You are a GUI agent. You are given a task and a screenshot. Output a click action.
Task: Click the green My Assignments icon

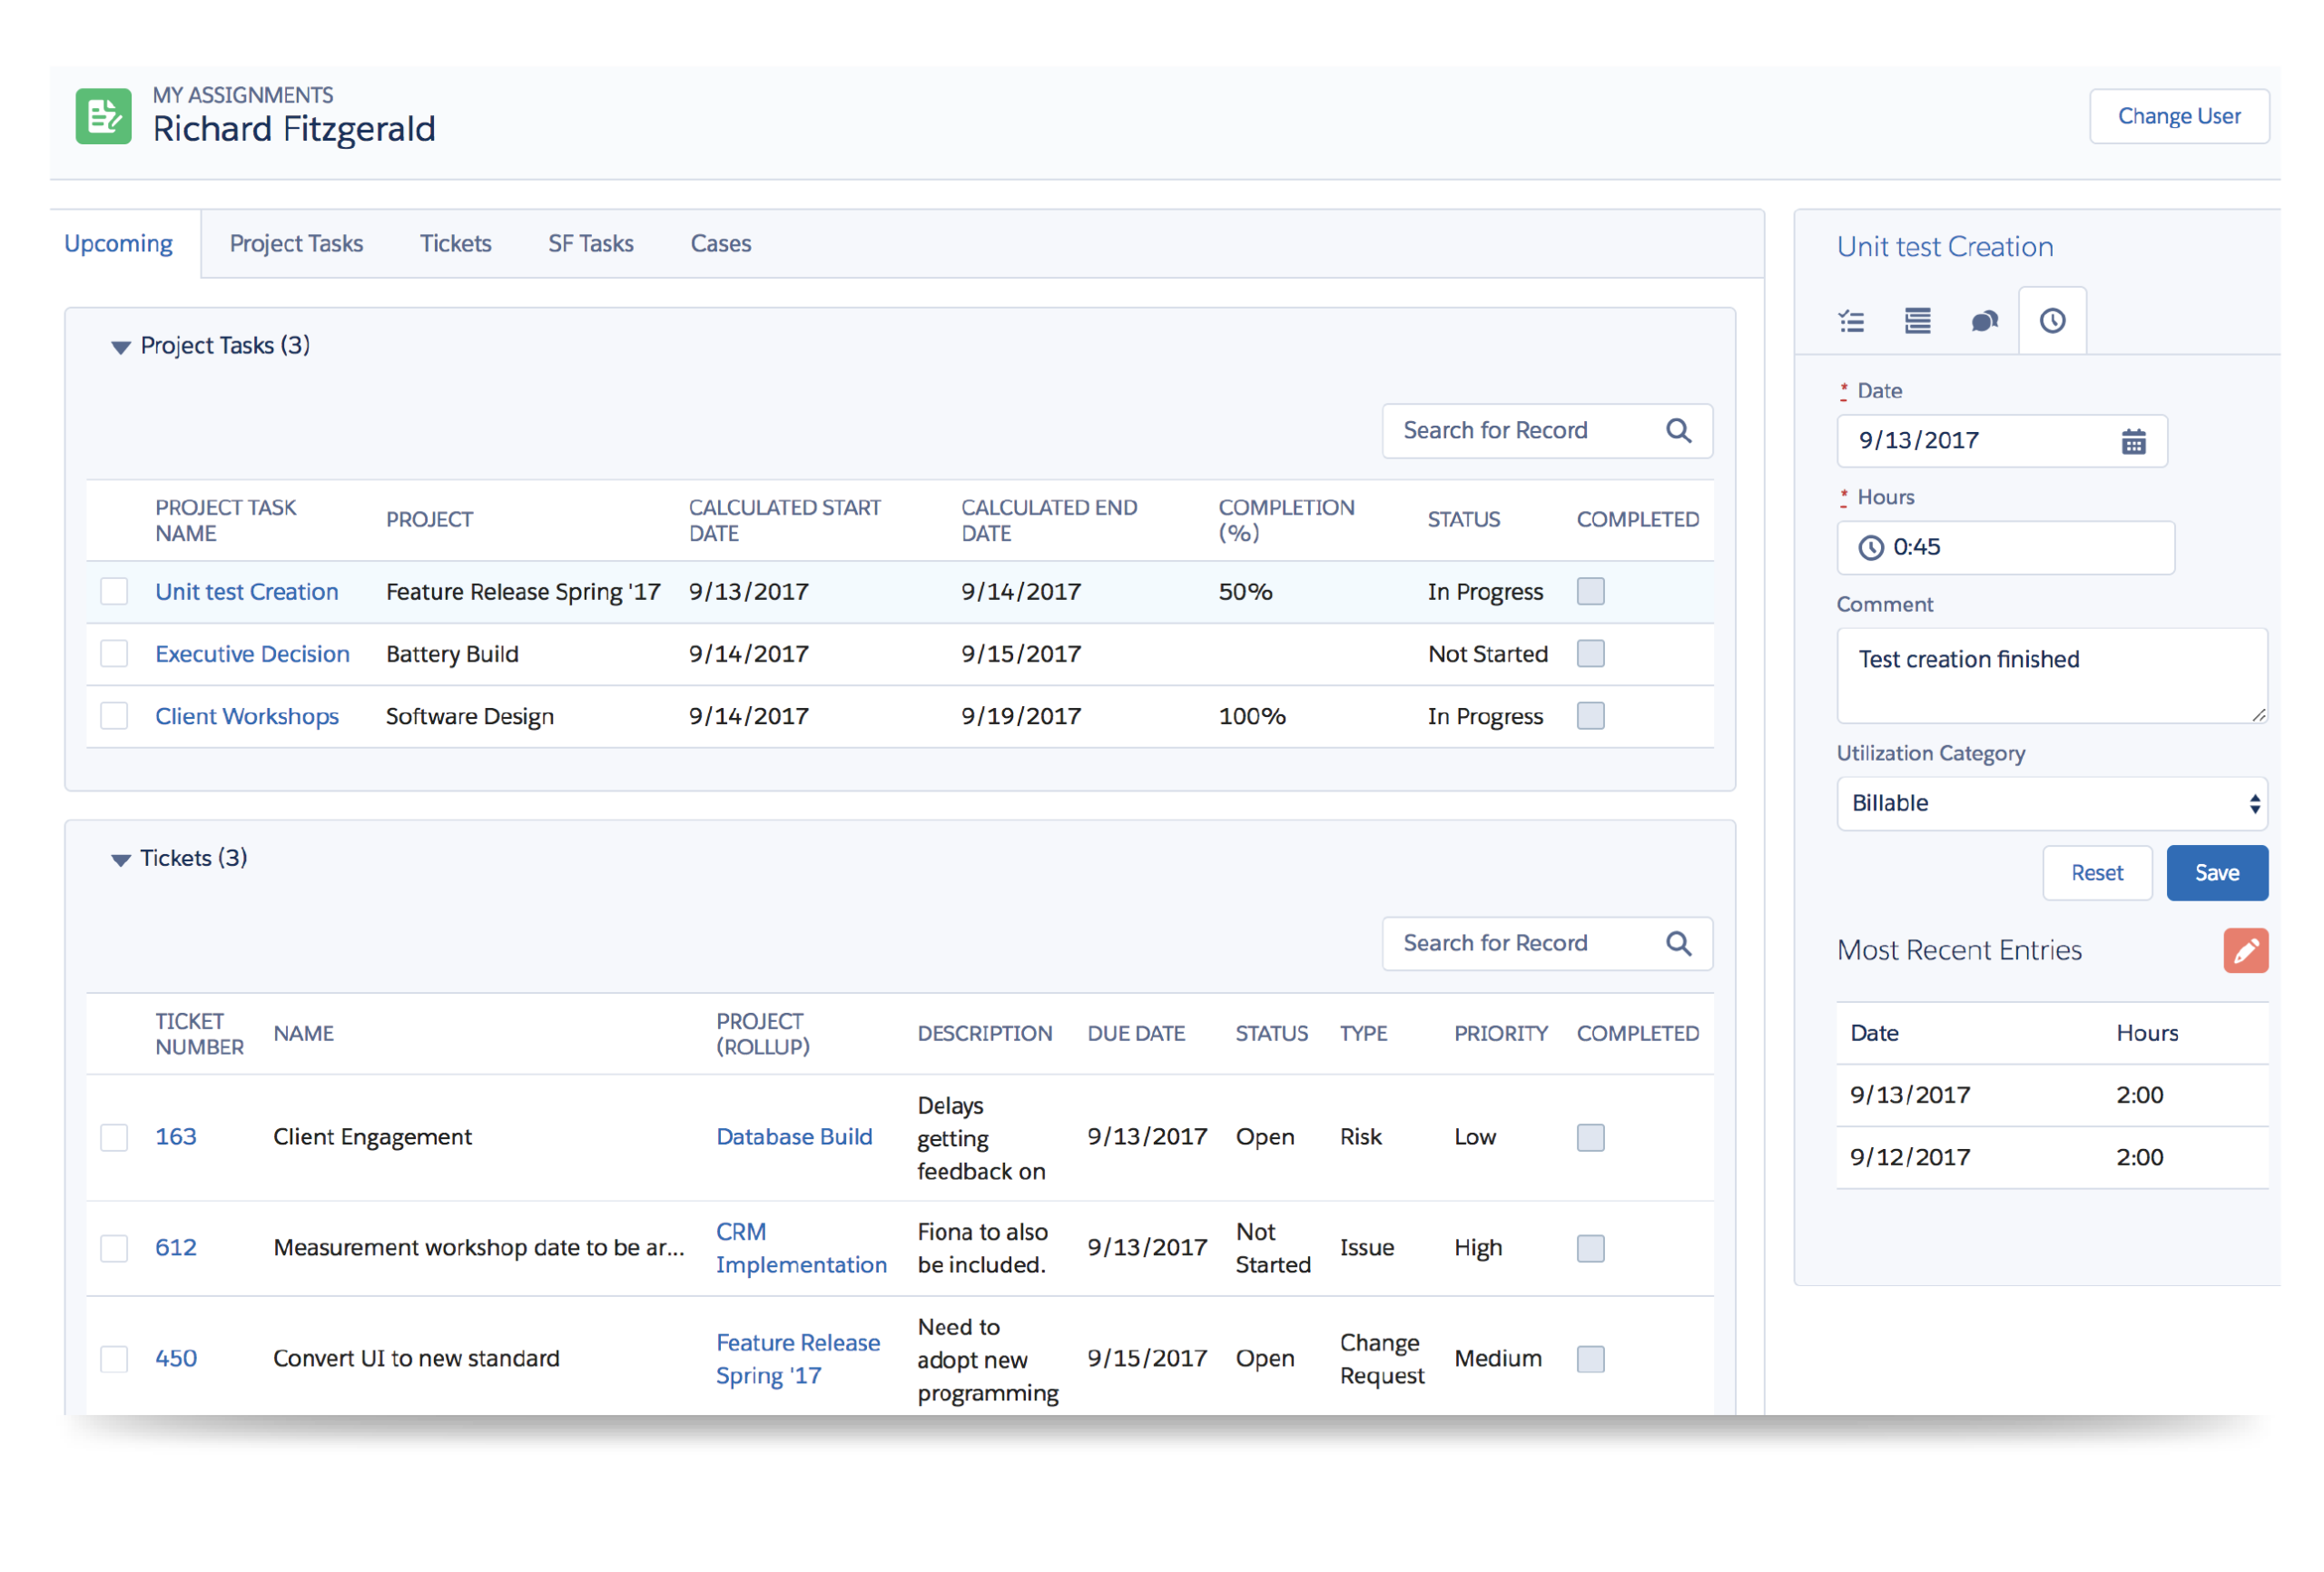[103, 116]
